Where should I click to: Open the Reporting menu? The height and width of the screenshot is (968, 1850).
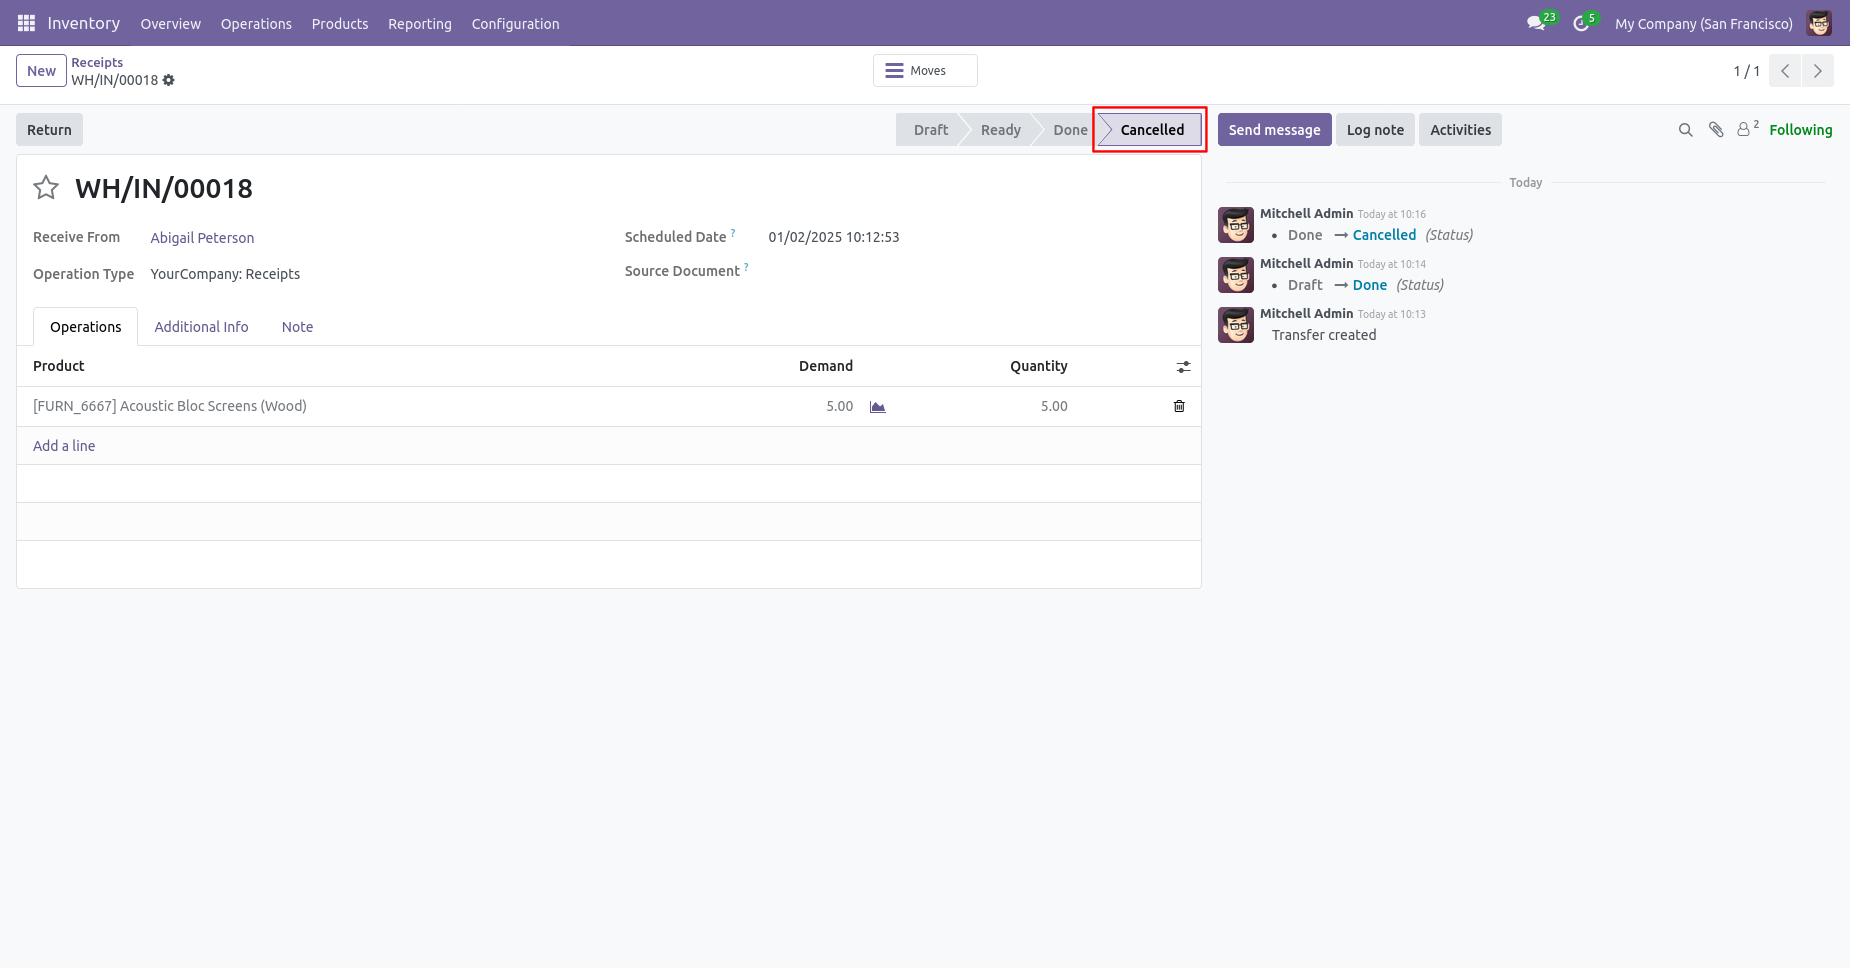click(420, 24)
